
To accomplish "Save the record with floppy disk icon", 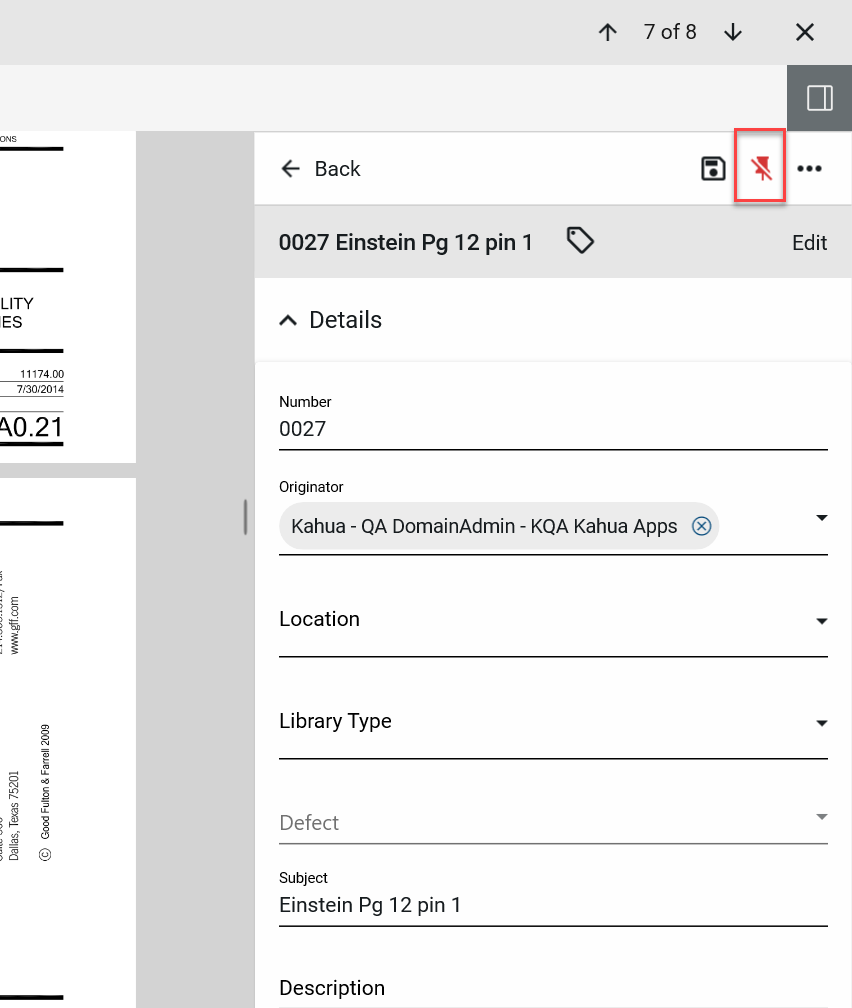I will point(712,169).
